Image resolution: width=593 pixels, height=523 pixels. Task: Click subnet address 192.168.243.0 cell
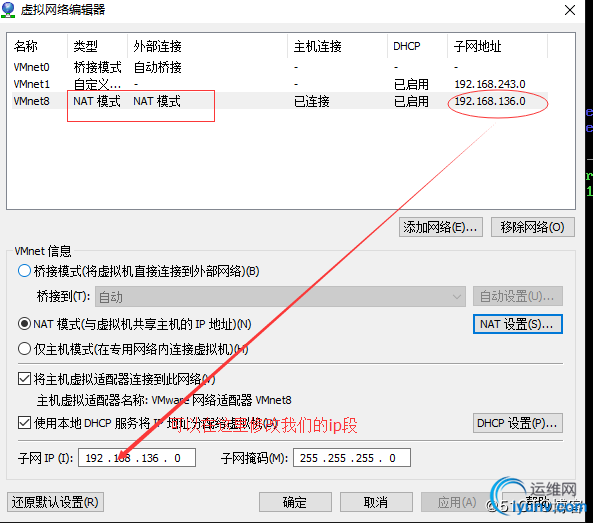click(x=490, y=84)
